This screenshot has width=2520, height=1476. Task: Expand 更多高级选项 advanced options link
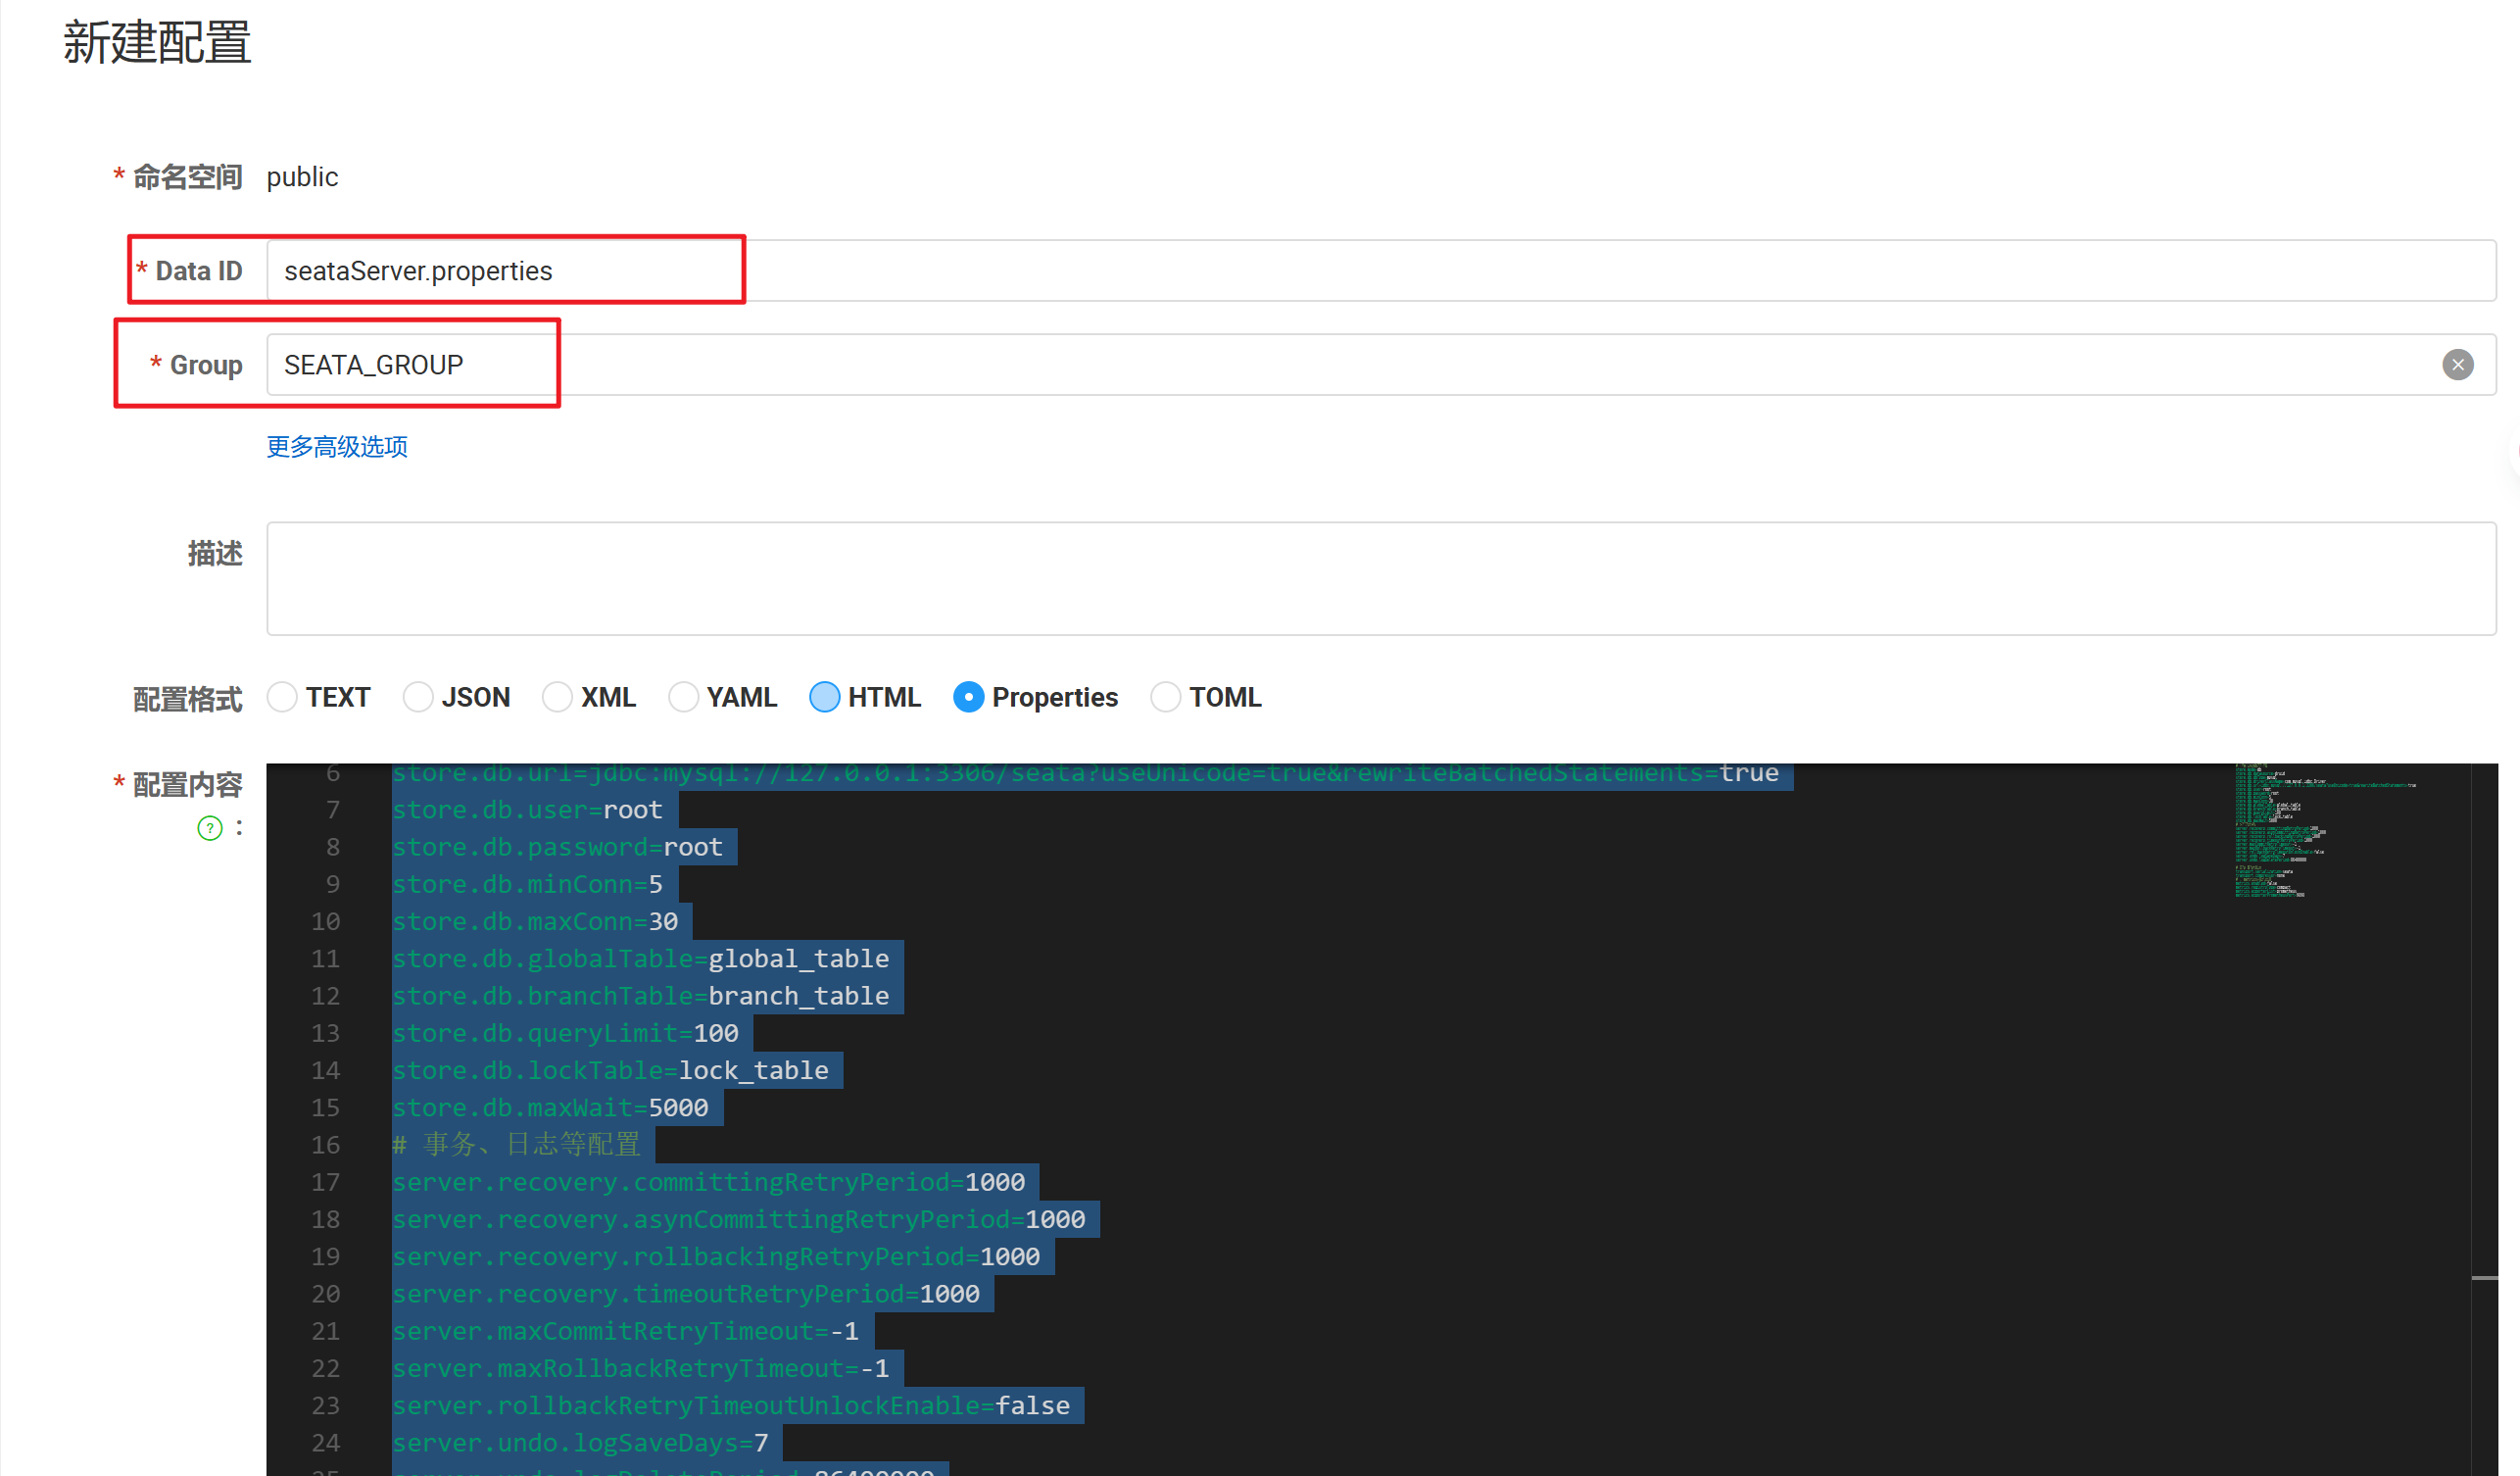point(337,447)
